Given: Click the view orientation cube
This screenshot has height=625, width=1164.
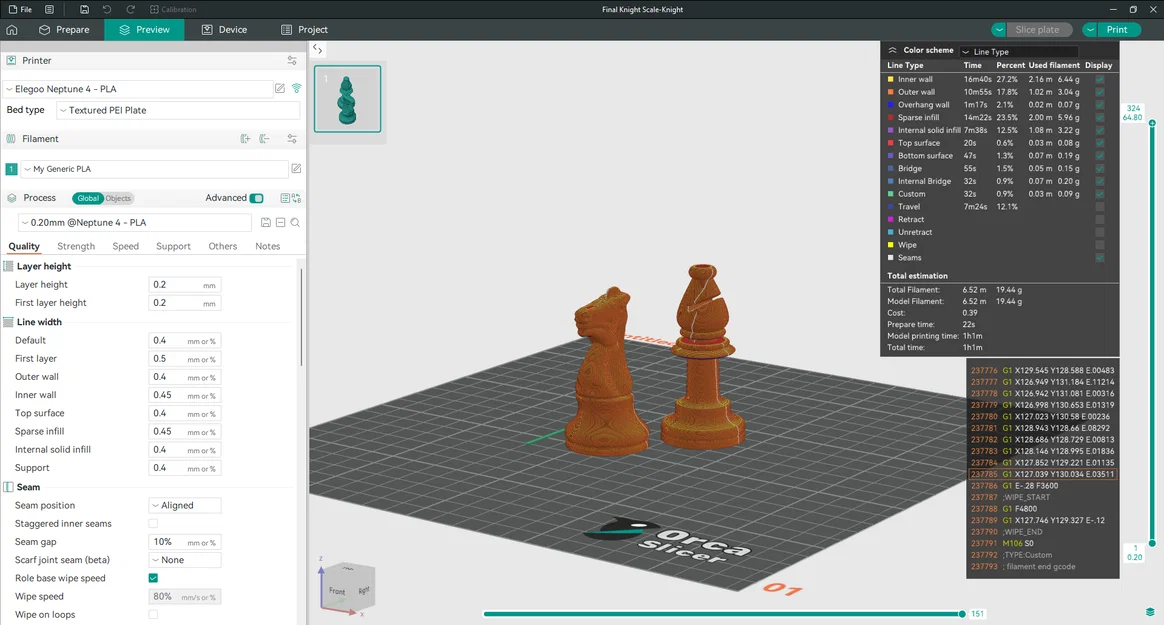Looking at the screenshot, I should [347, 589].
